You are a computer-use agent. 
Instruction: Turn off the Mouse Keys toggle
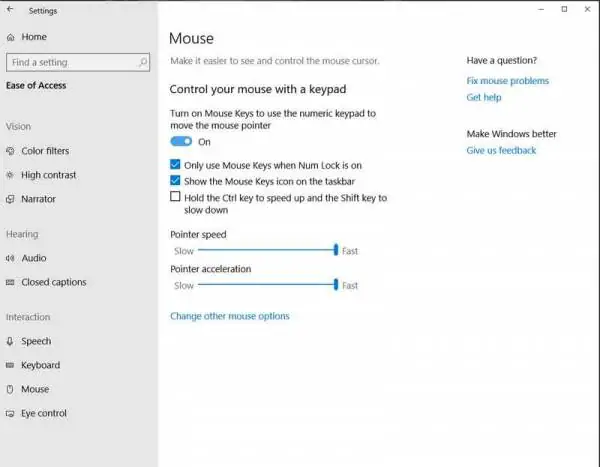pyautogui.click(x=181, y=142)
